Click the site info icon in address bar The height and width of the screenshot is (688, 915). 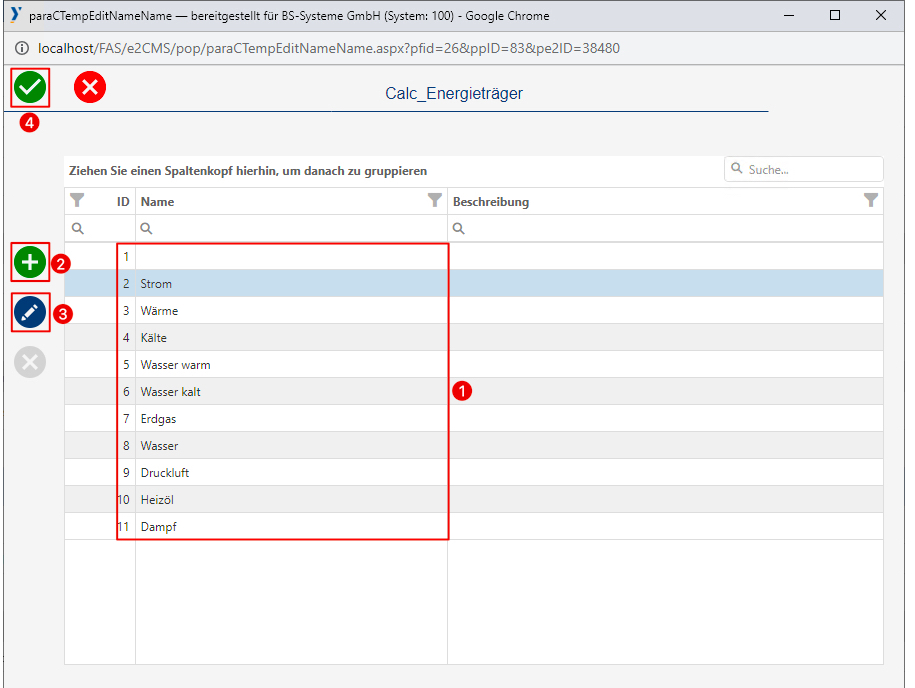22,48
